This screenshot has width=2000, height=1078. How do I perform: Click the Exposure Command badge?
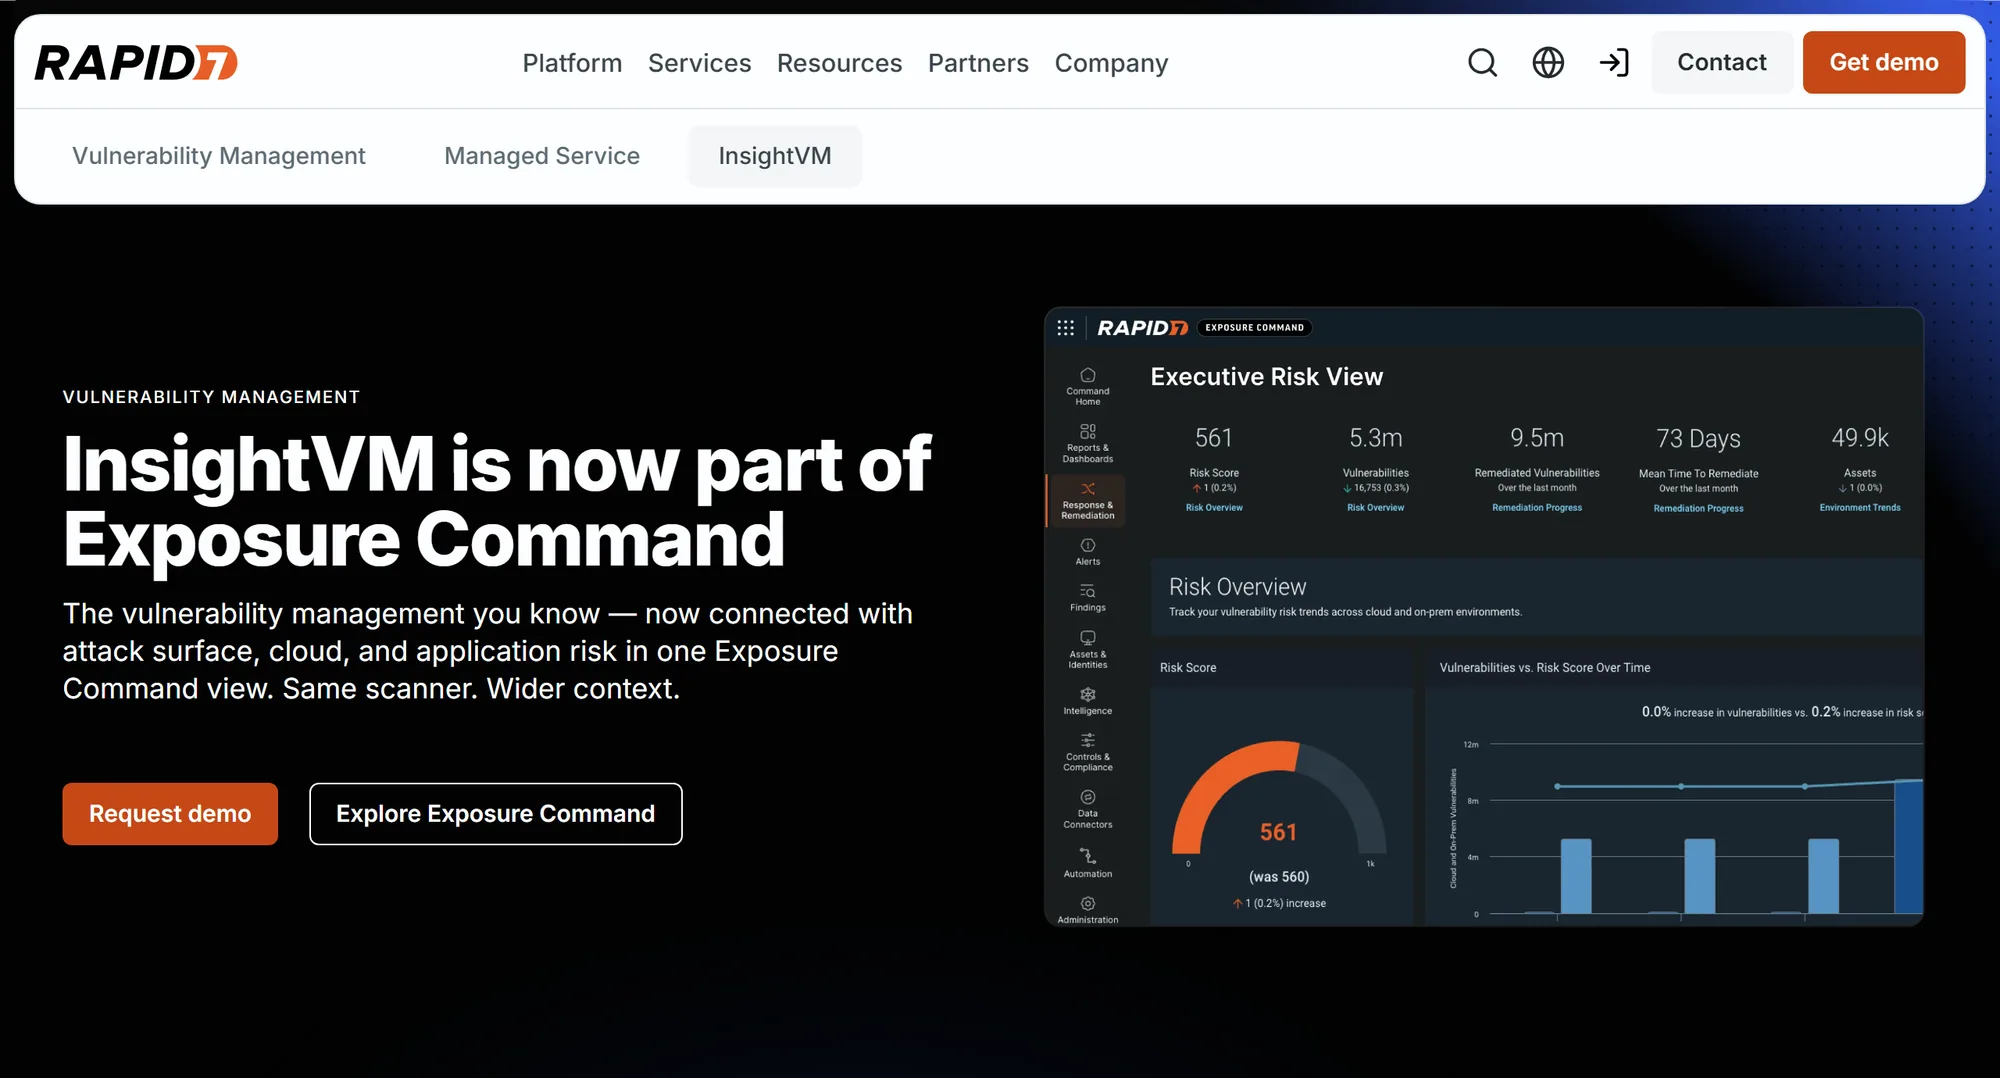[x=1255, y=328]
